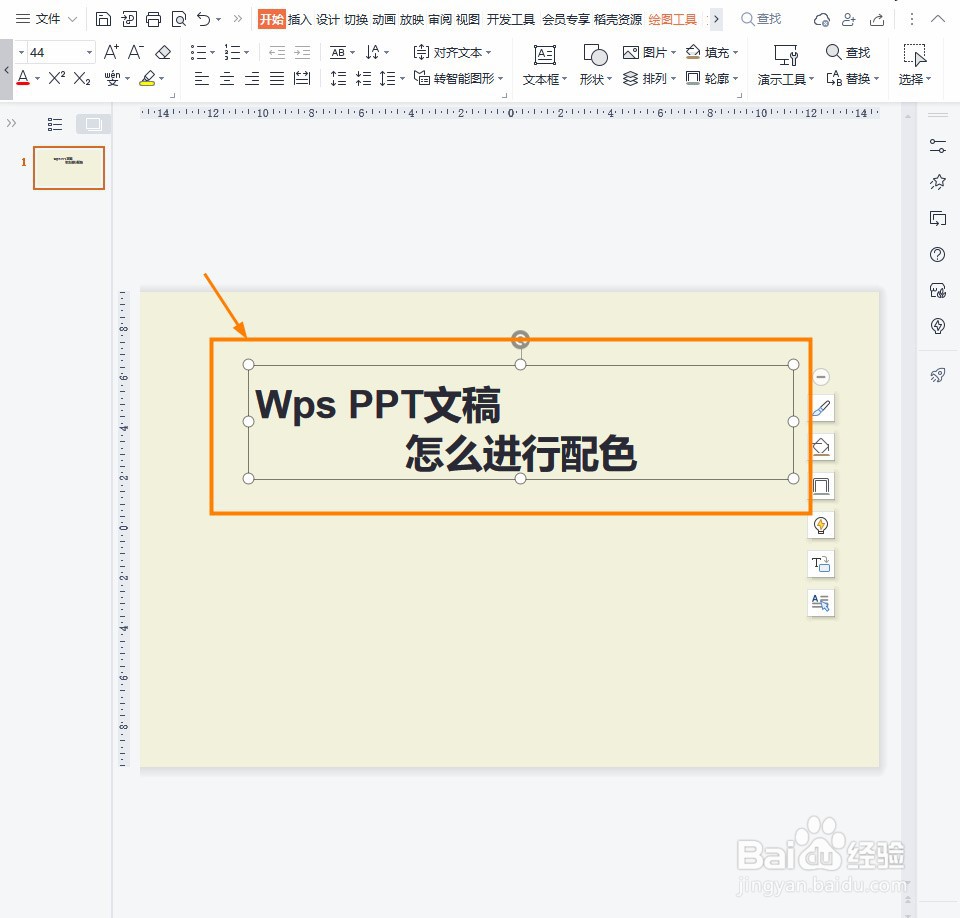Viewport: 960px width, 918px height.
Task: Align text right
Action: click(x=252, y=78)
